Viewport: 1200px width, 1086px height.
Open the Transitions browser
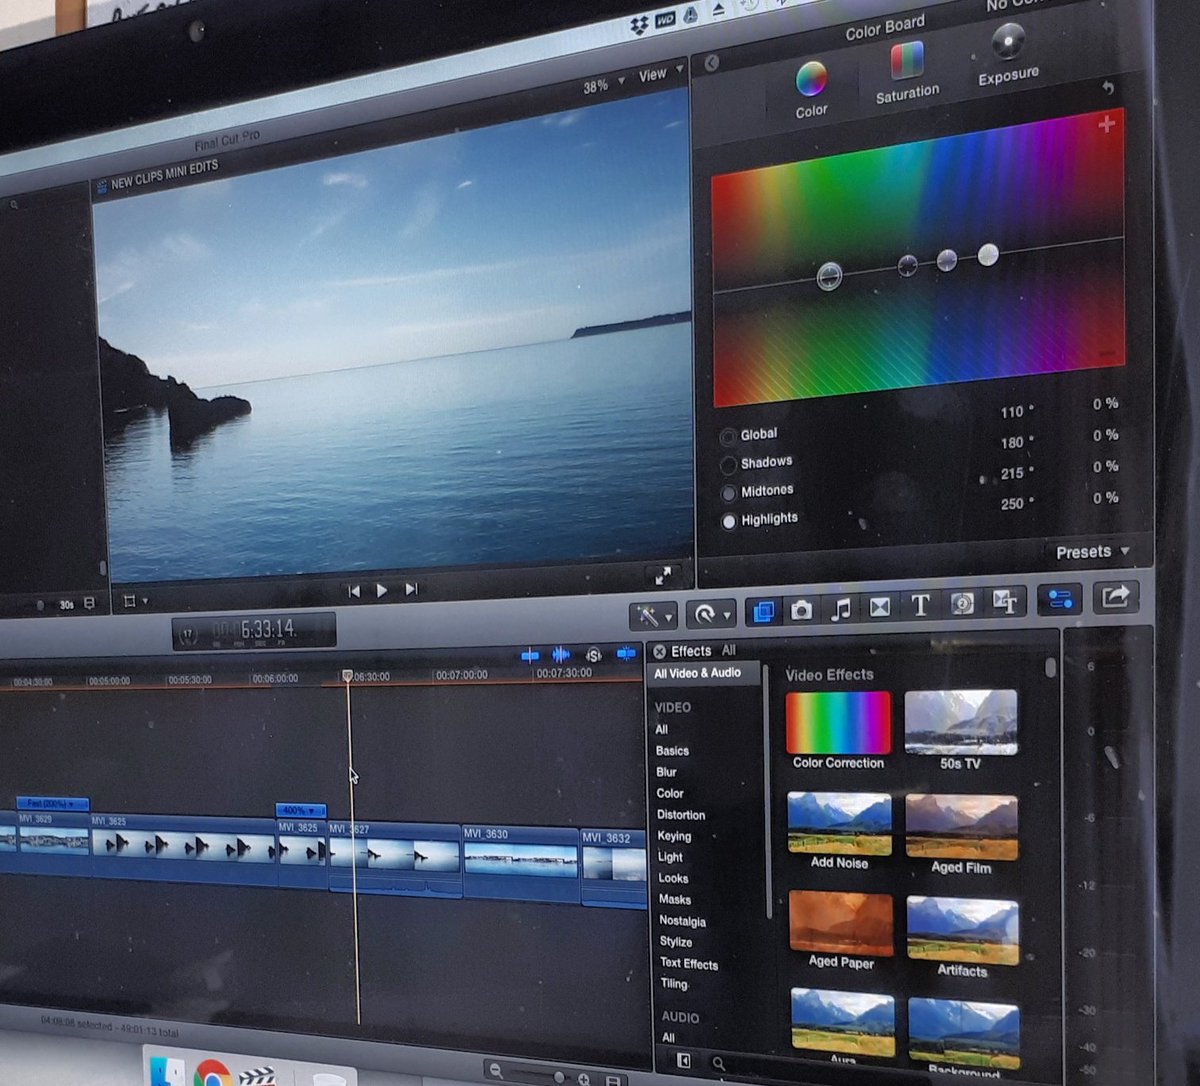880,606
